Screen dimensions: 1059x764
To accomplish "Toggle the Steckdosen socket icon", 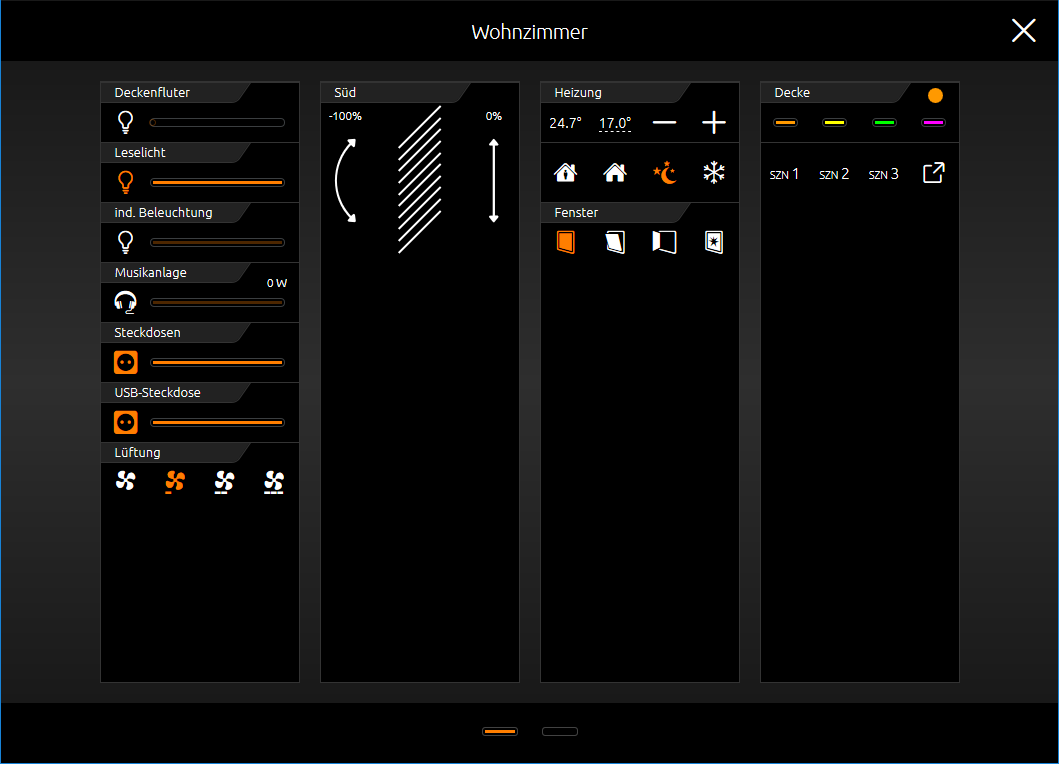I will [x=126, y=363].
